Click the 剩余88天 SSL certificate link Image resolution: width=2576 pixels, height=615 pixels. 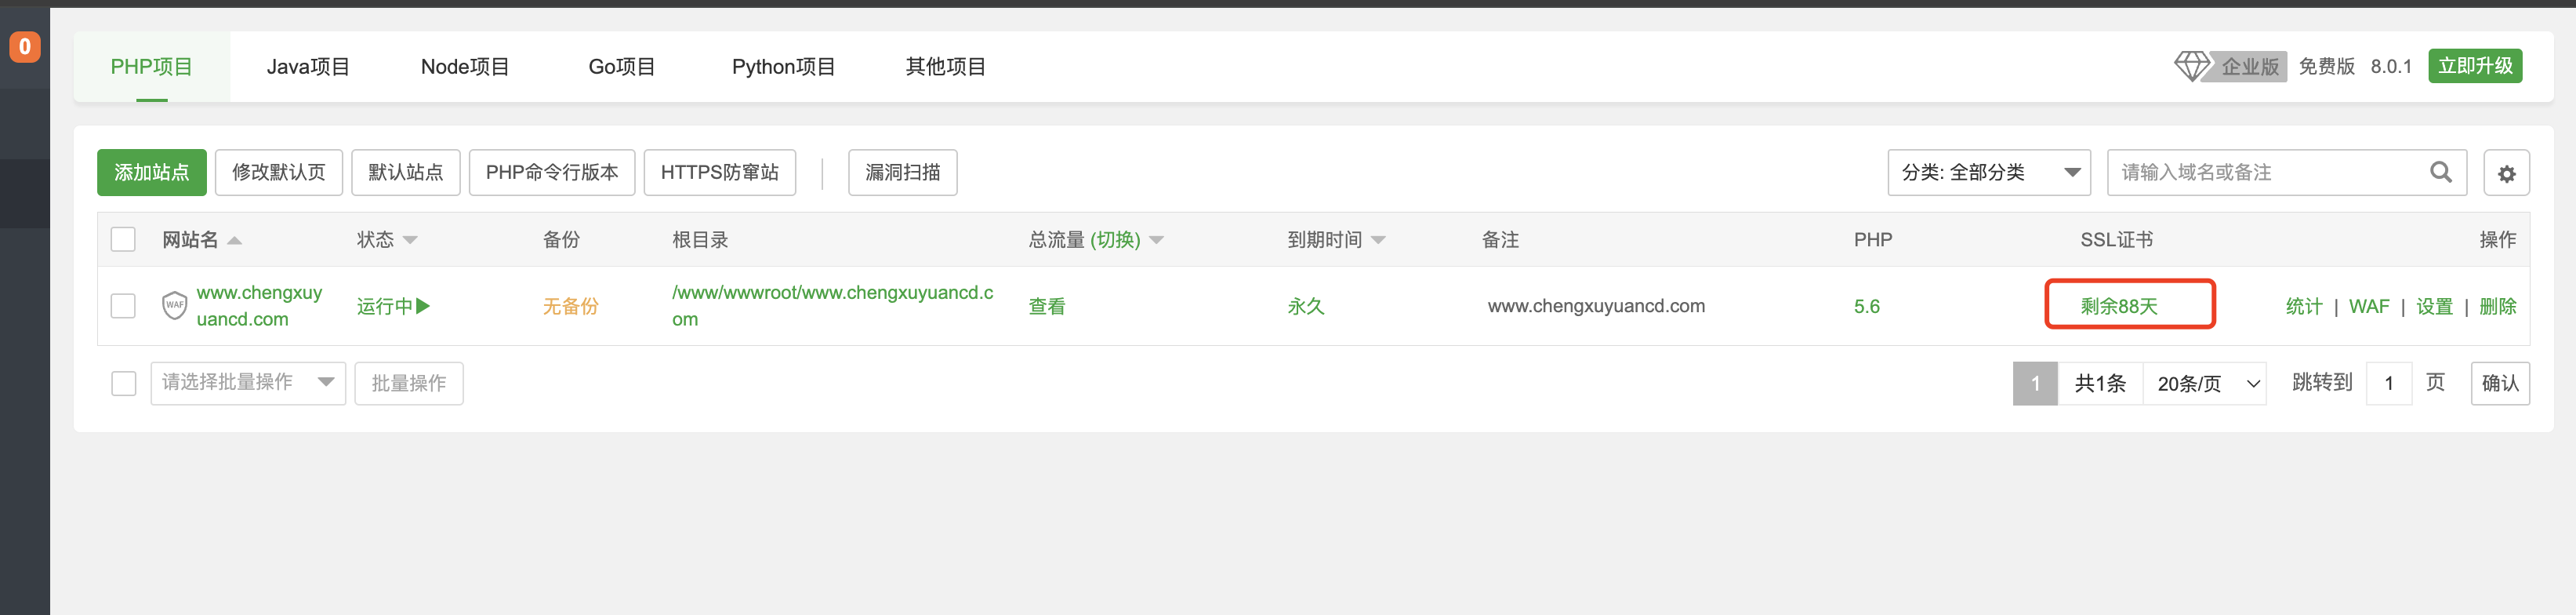(x=2118, y=306)
